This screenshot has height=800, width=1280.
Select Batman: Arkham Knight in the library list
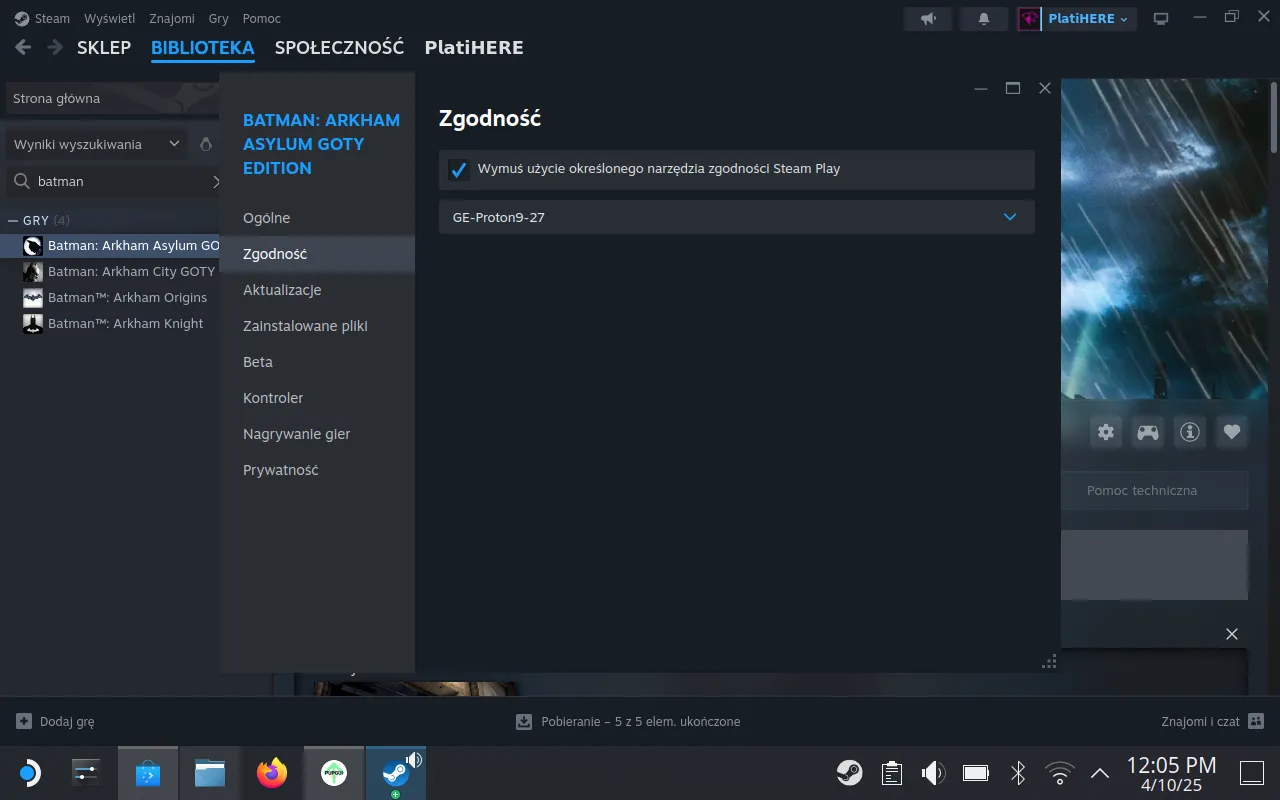(x=126, y=323)
